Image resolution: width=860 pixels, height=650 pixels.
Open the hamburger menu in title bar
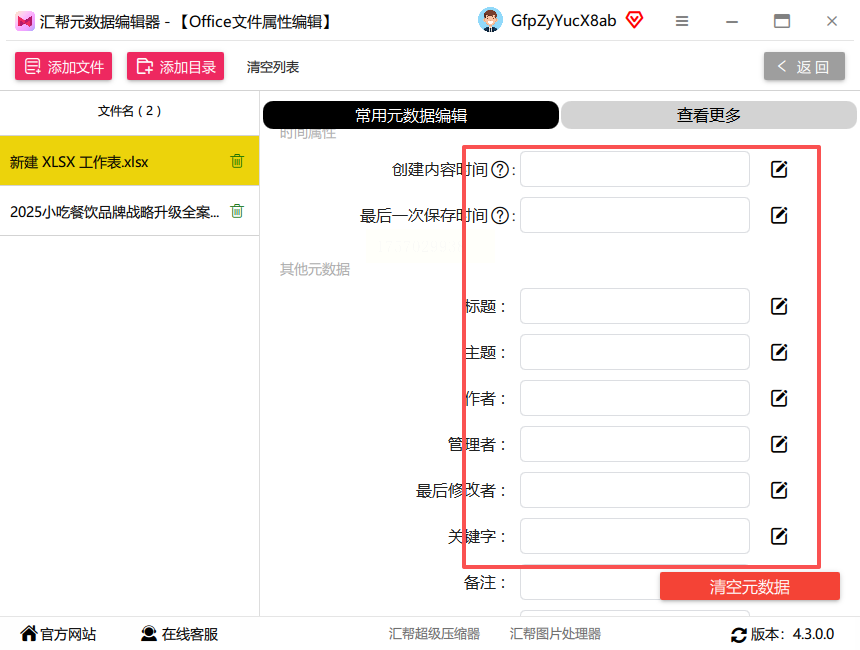(682, 21)
